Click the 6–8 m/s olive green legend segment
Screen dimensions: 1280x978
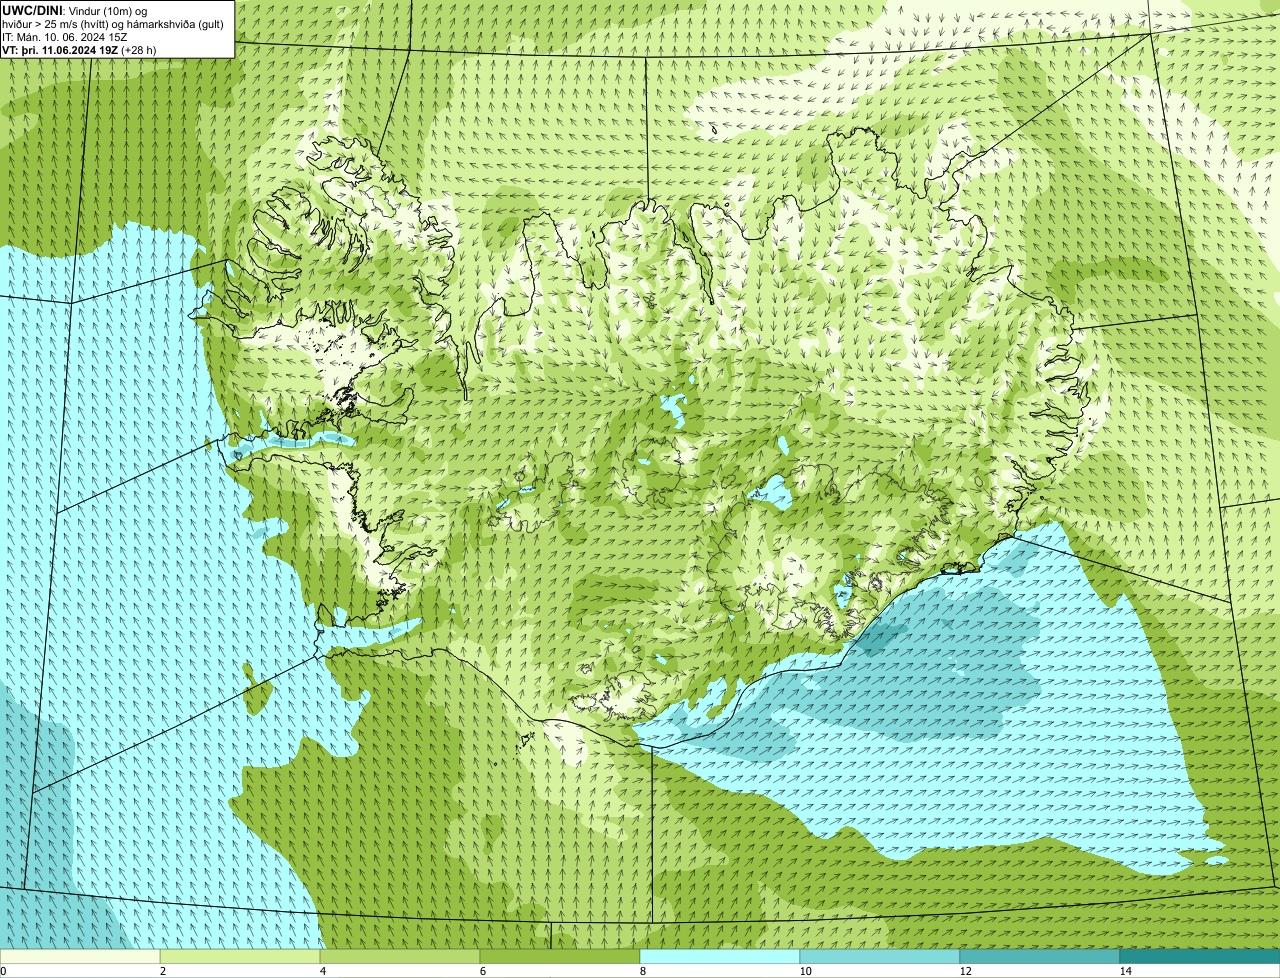click(560, 956)
